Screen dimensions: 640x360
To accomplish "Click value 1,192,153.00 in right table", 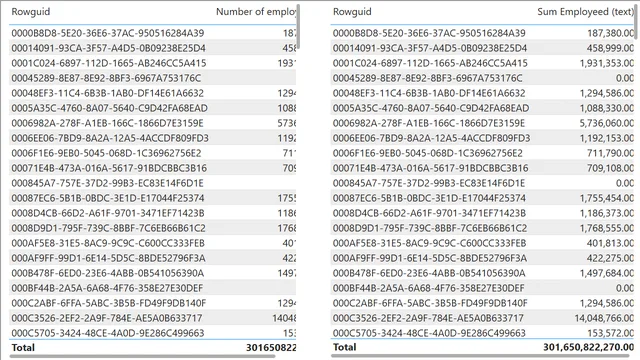I will point(607,138).
